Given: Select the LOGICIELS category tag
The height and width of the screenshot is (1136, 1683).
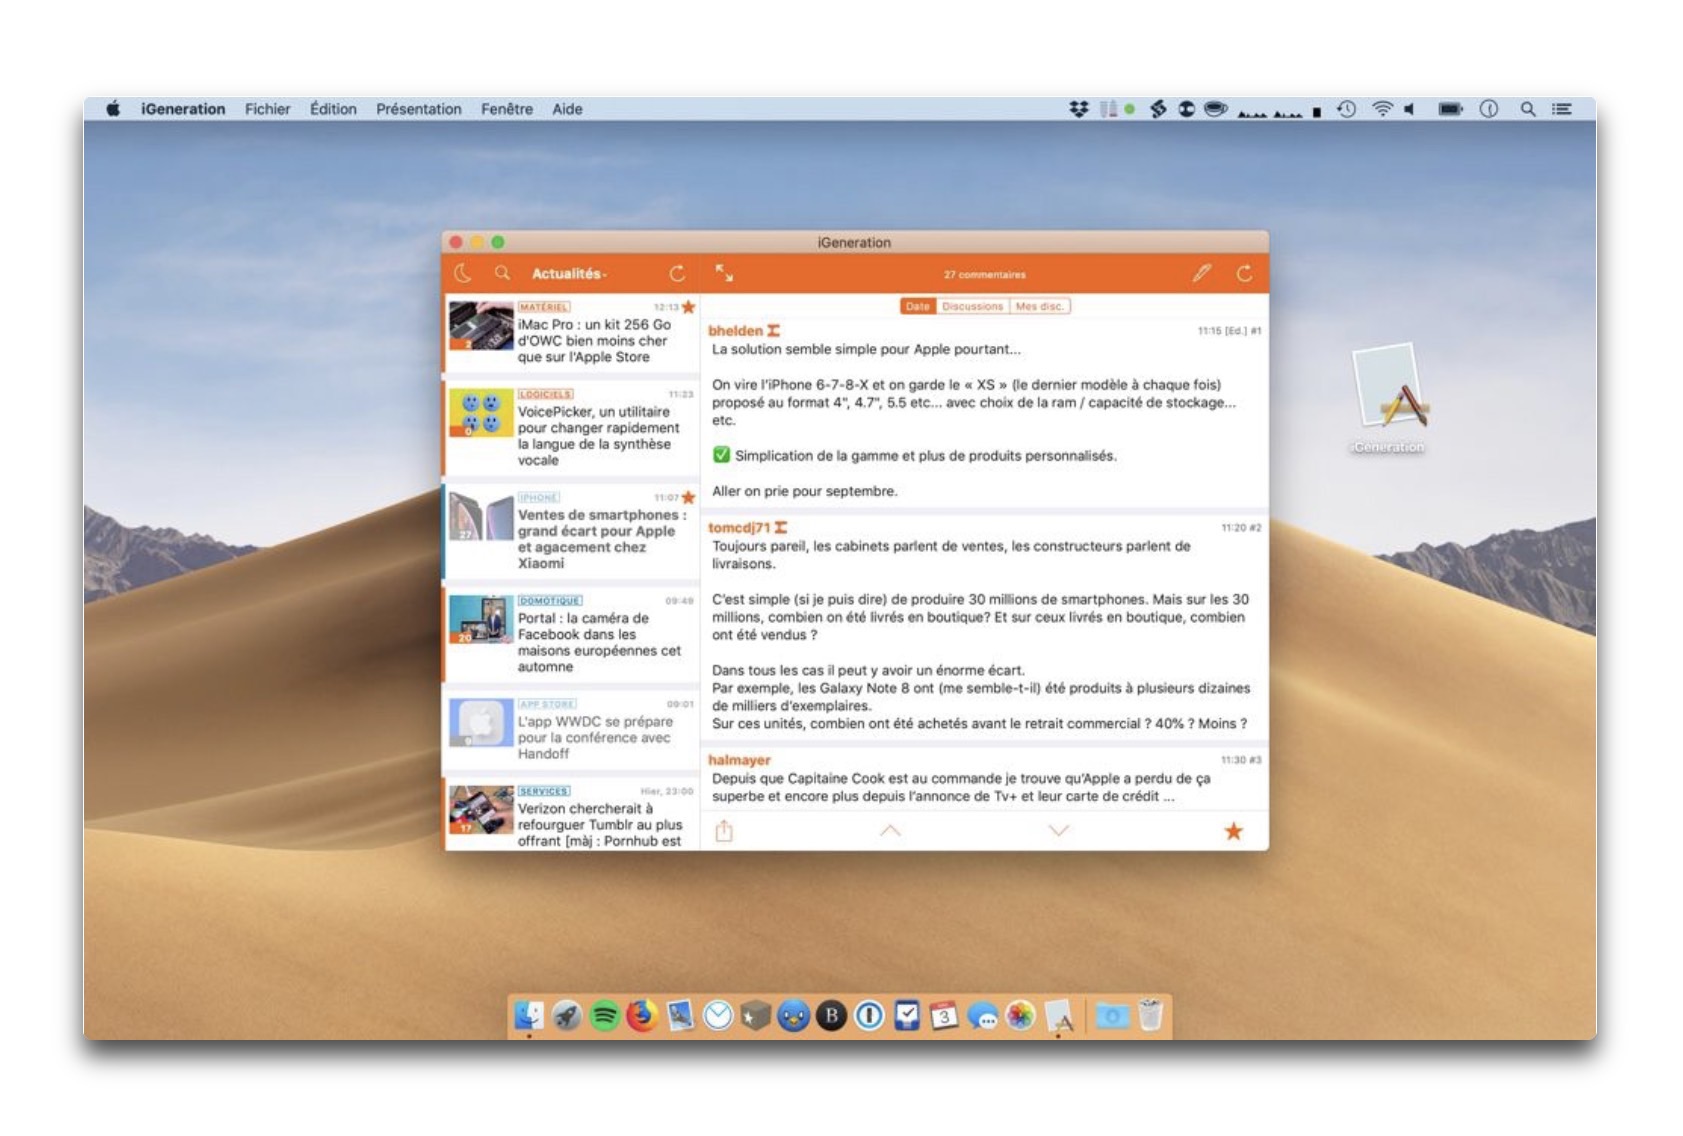Looking at the screenshot, I should click(546, 394).
